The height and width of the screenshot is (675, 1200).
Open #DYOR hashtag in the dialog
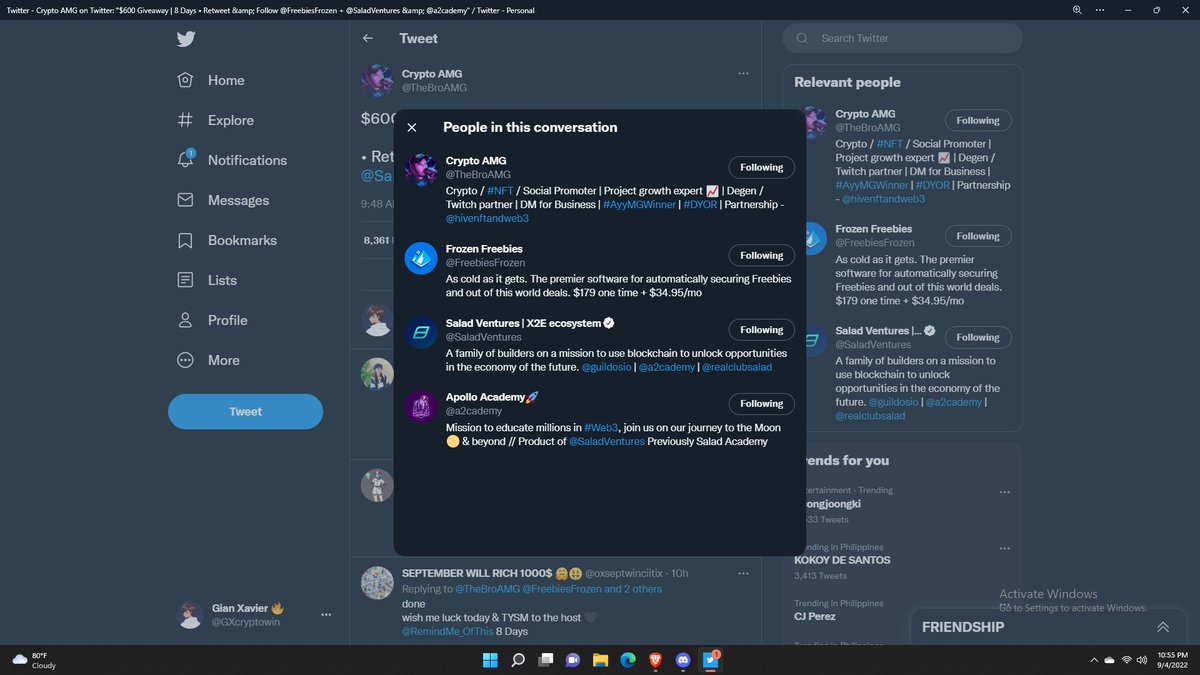pos(699,204)
